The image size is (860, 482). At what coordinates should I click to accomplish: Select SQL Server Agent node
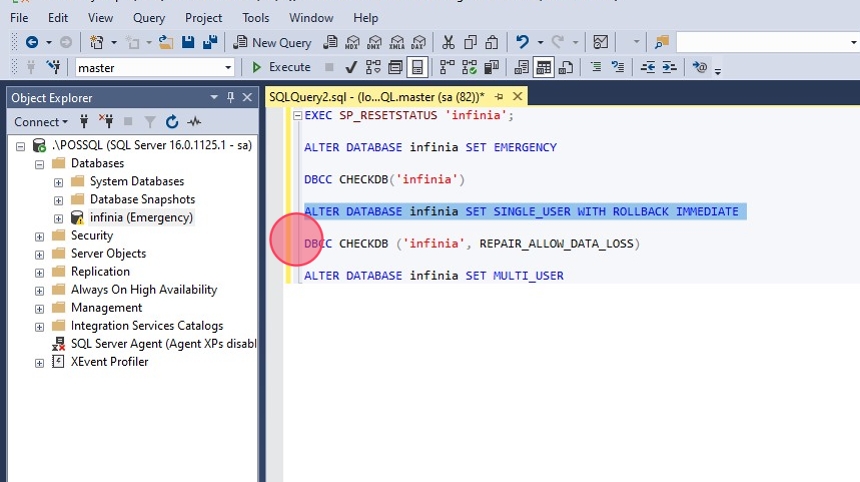click(x=163, y=344)
